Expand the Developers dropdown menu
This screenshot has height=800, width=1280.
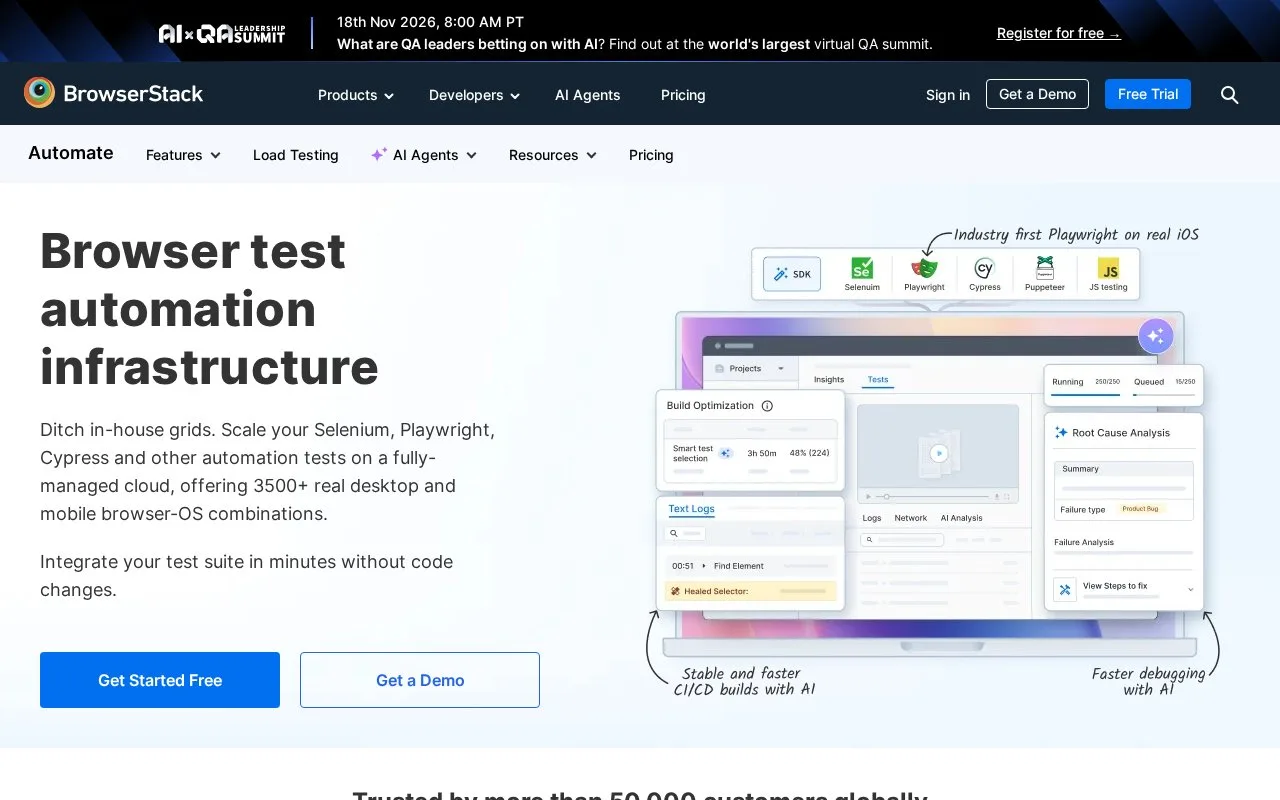[475, 95]
